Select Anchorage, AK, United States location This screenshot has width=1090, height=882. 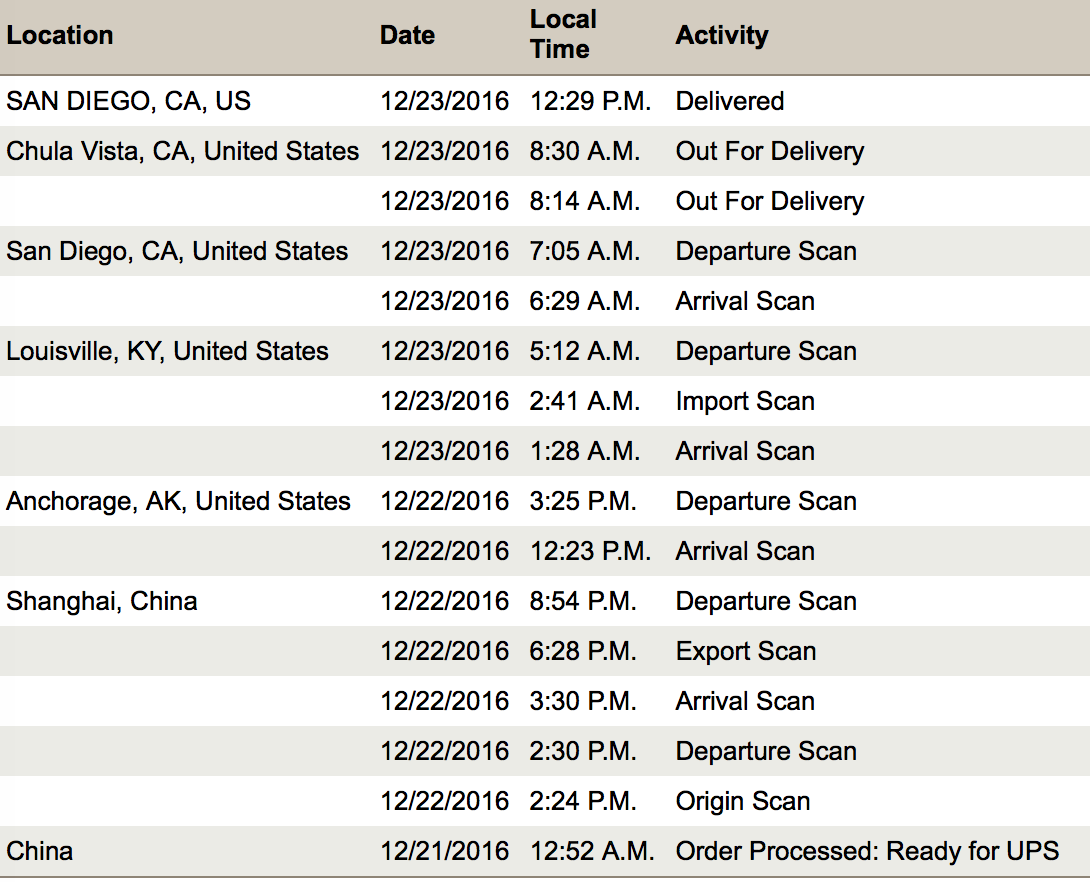178,501
